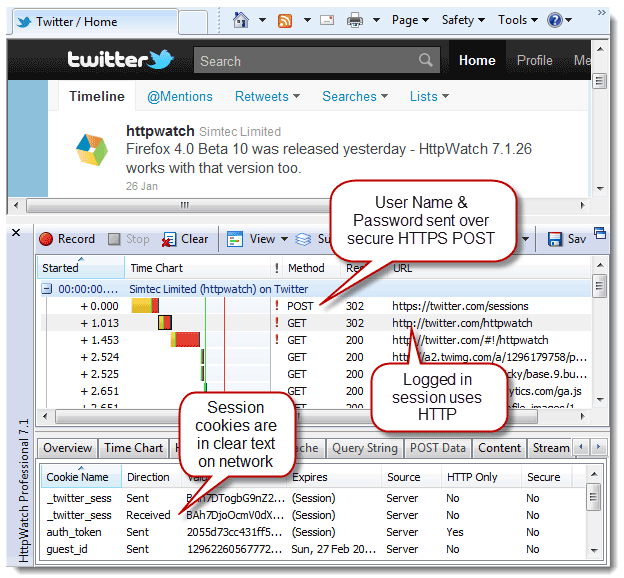Screen dimensions: 624x578
Task: Select the guest_id cookie row
Action: coord(312,549)
